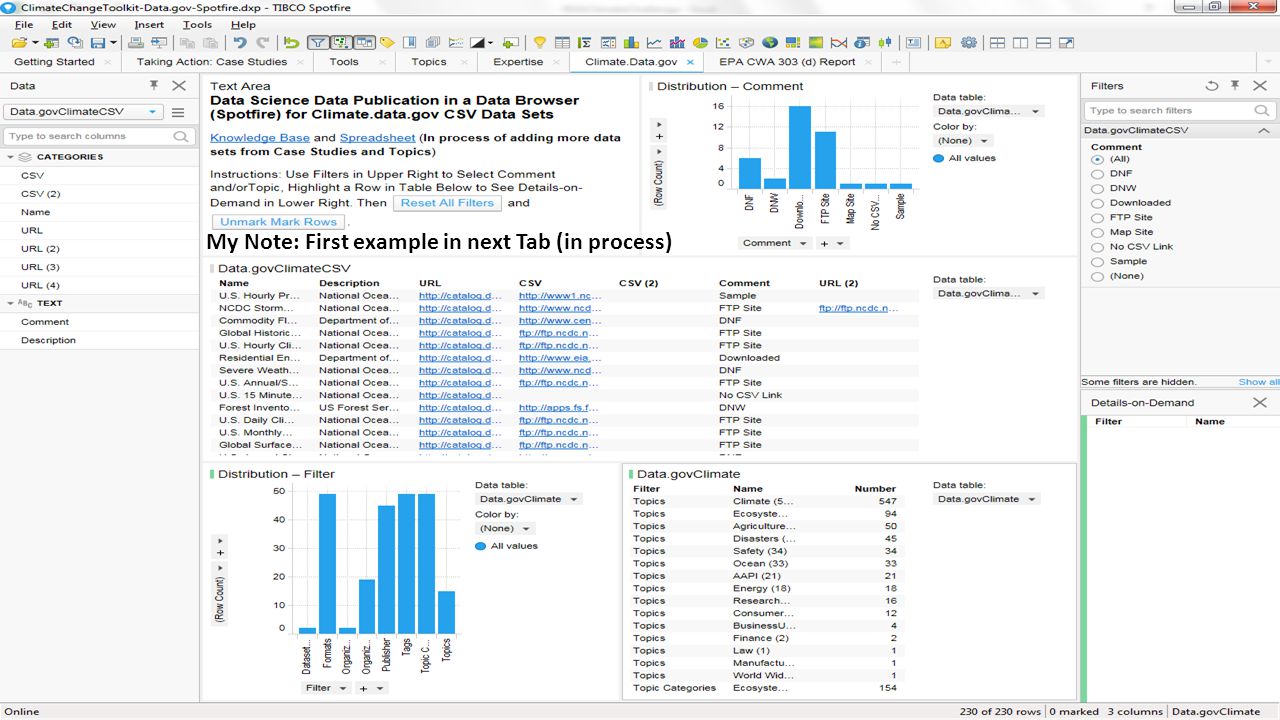Viewport: 1280px width, 720px height.
Task: Collapse the TEXT column group
Action: click(x=10, y=303)
